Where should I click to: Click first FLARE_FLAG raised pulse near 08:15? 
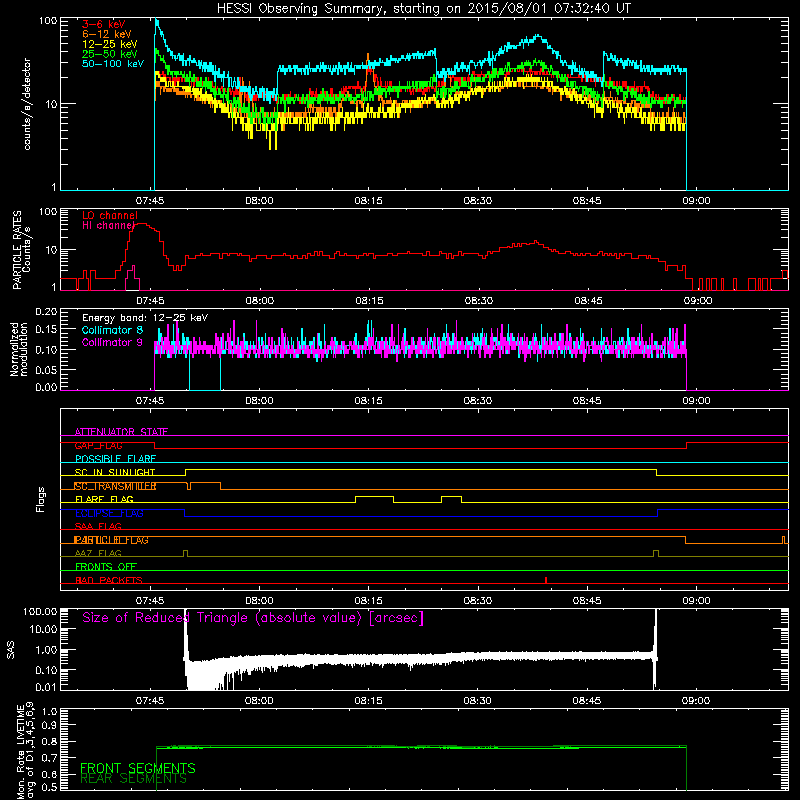tap(374, 497)
